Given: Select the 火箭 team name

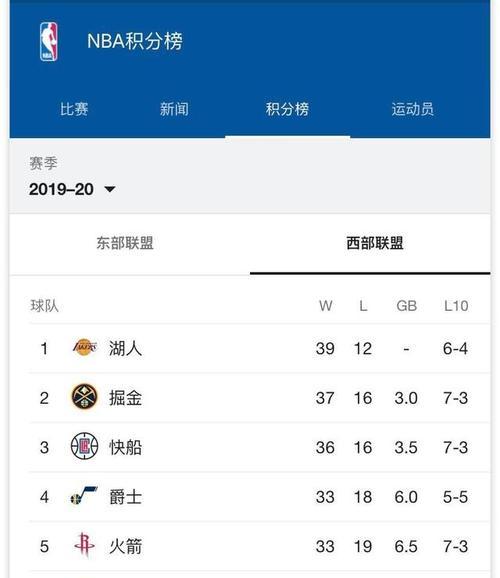Looking at the screenshot, I should pyautogui.click(x=125, y=546).
